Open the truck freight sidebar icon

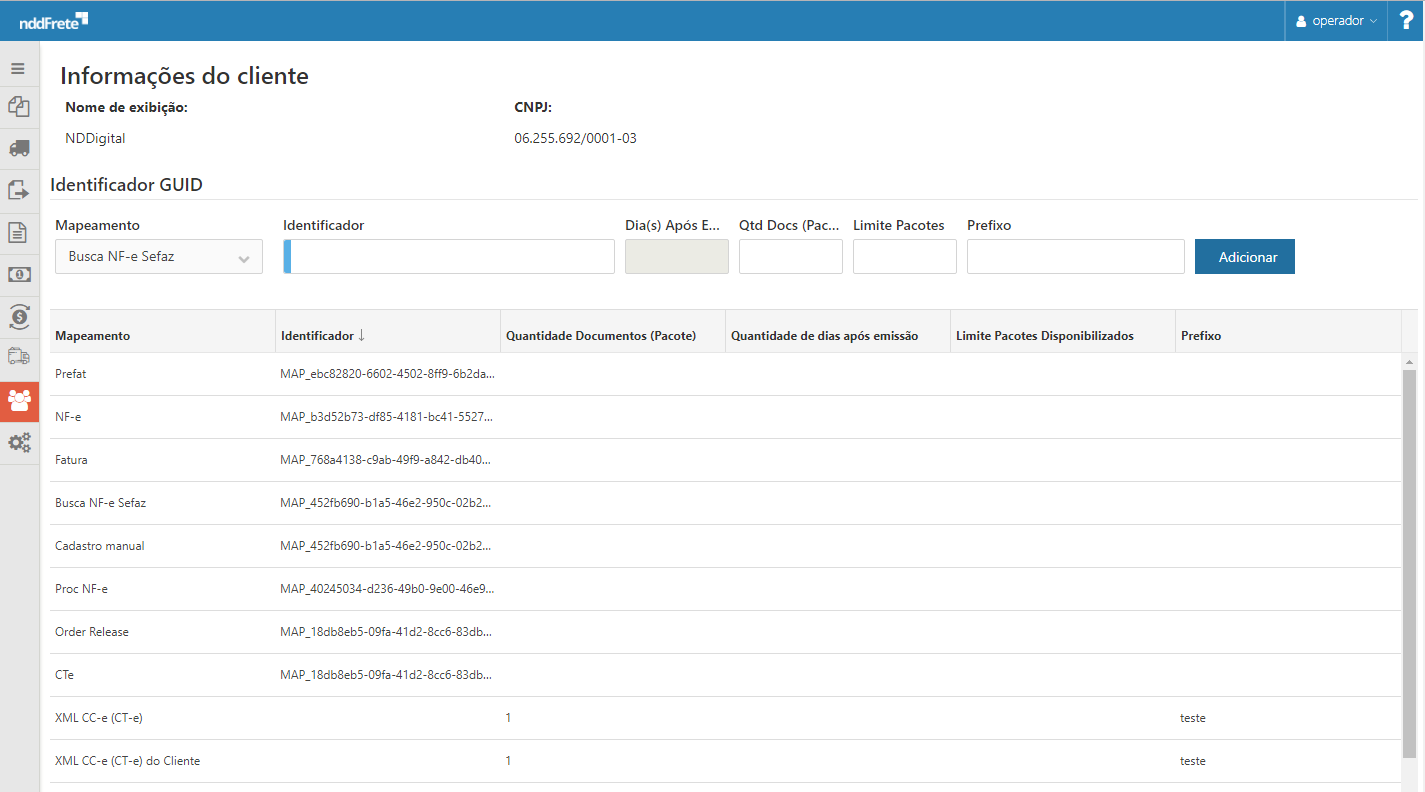(18, 148)
